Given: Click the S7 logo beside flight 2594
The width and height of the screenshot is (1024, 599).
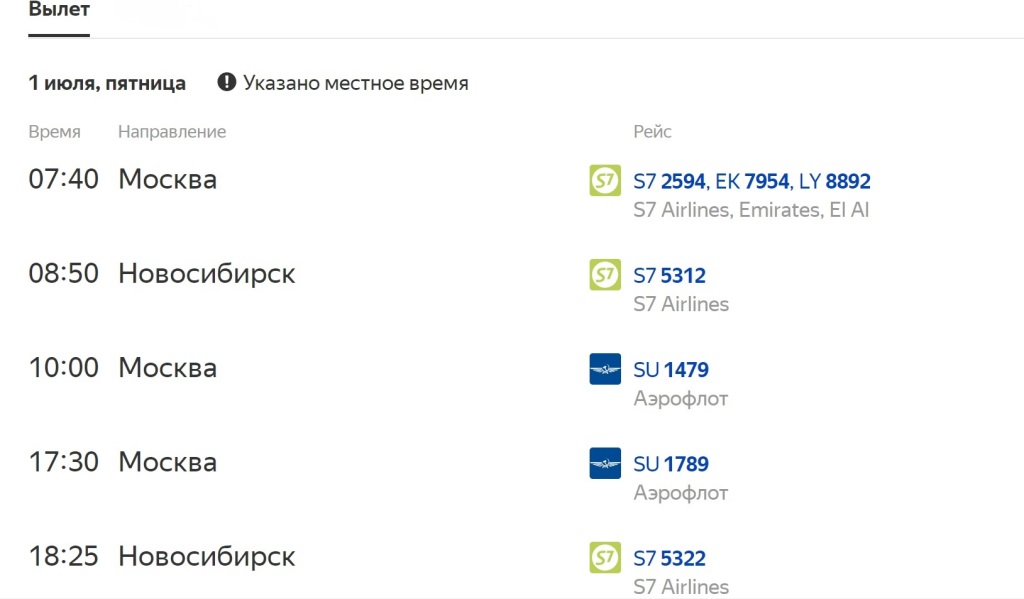Looking at the screenshot, I should 605,181.
